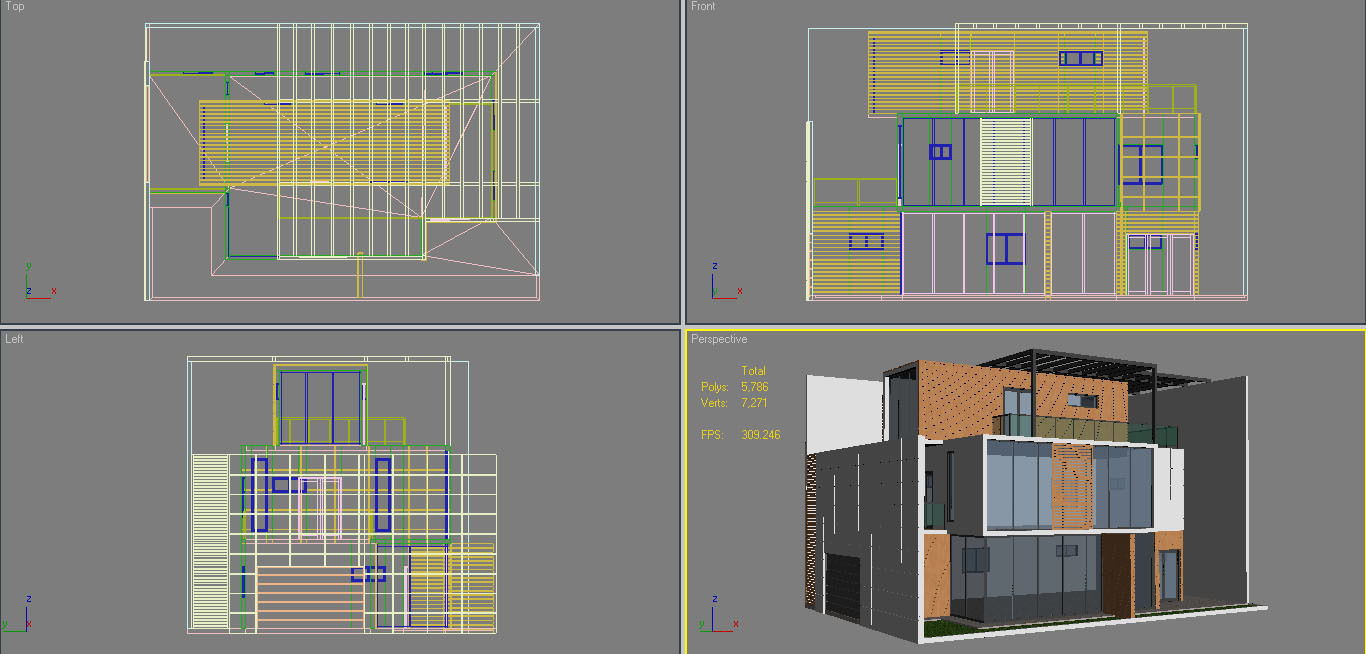Activate the Front viewport by clicking its wireframe elevation
Screen dimensions: 1366x654
tap(1028, 160)
